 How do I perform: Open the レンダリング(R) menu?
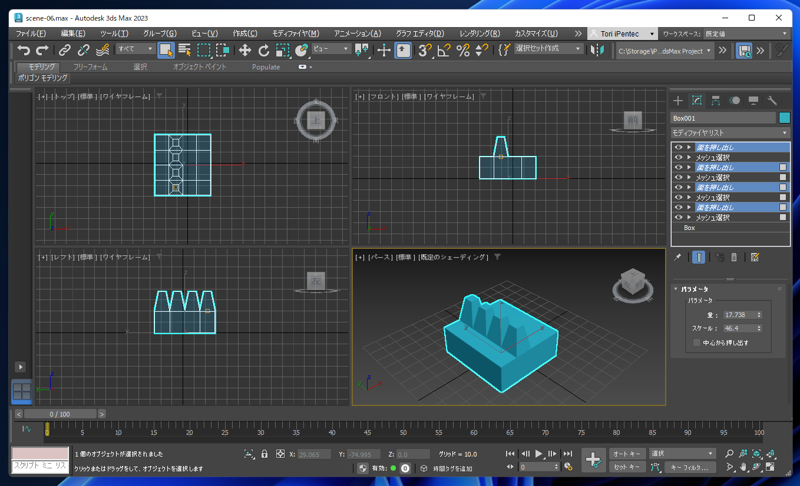click(479, 34)
